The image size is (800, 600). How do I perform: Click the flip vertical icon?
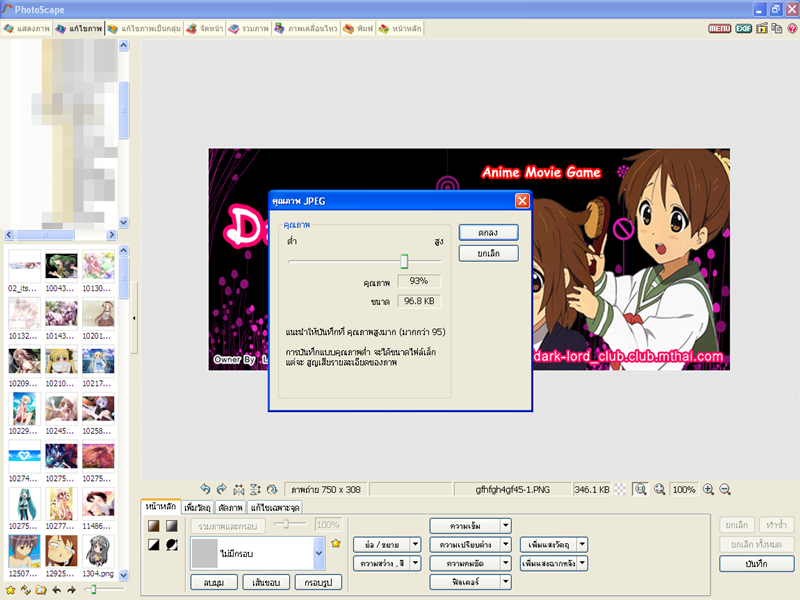255,490
